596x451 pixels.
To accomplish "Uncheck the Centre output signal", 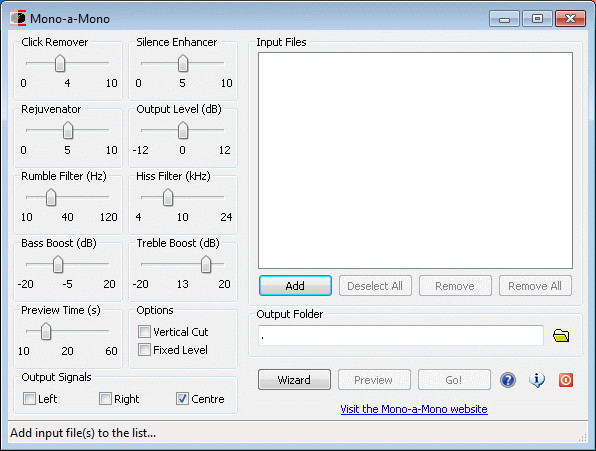I will coord(182,399).
